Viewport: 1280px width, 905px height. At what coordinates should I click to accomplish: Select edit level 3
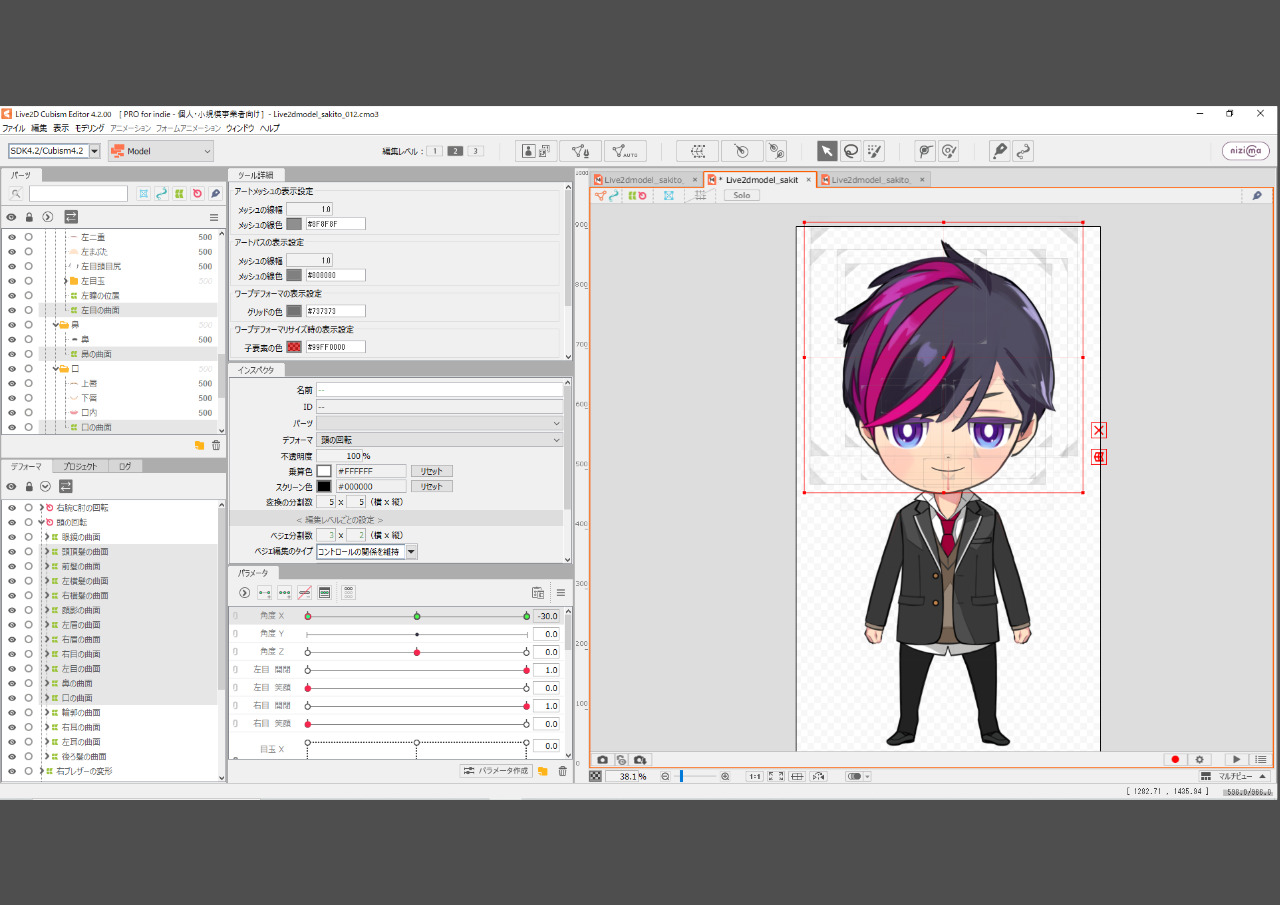point(476,151)
